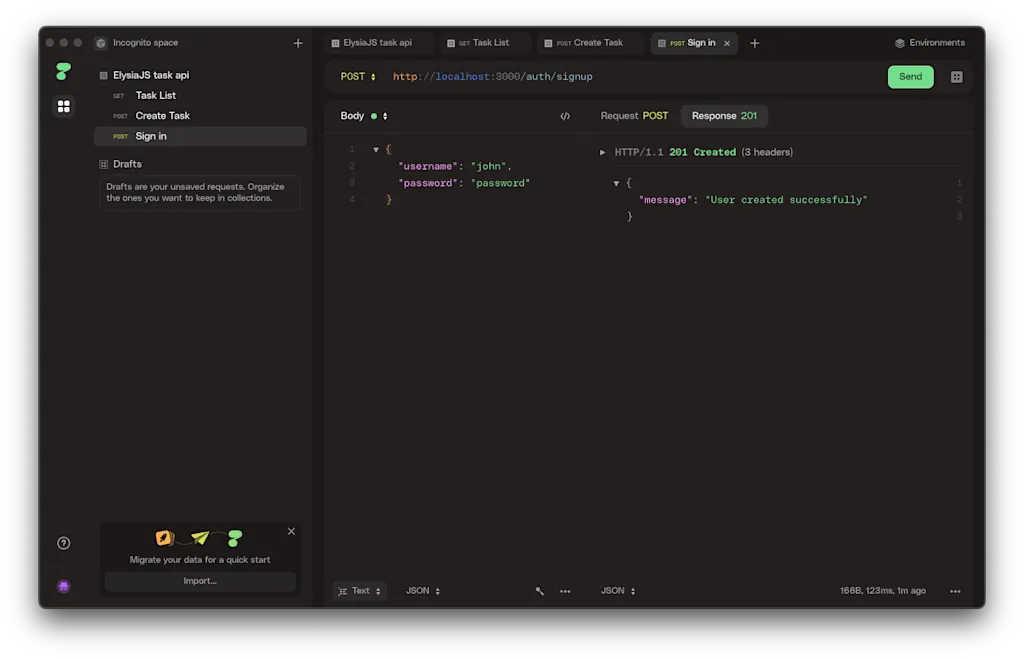Image resolution: width=1024 pixels, height=660 pixels.
Task: Open the collections grid view icon
Action: pos(63,106)
